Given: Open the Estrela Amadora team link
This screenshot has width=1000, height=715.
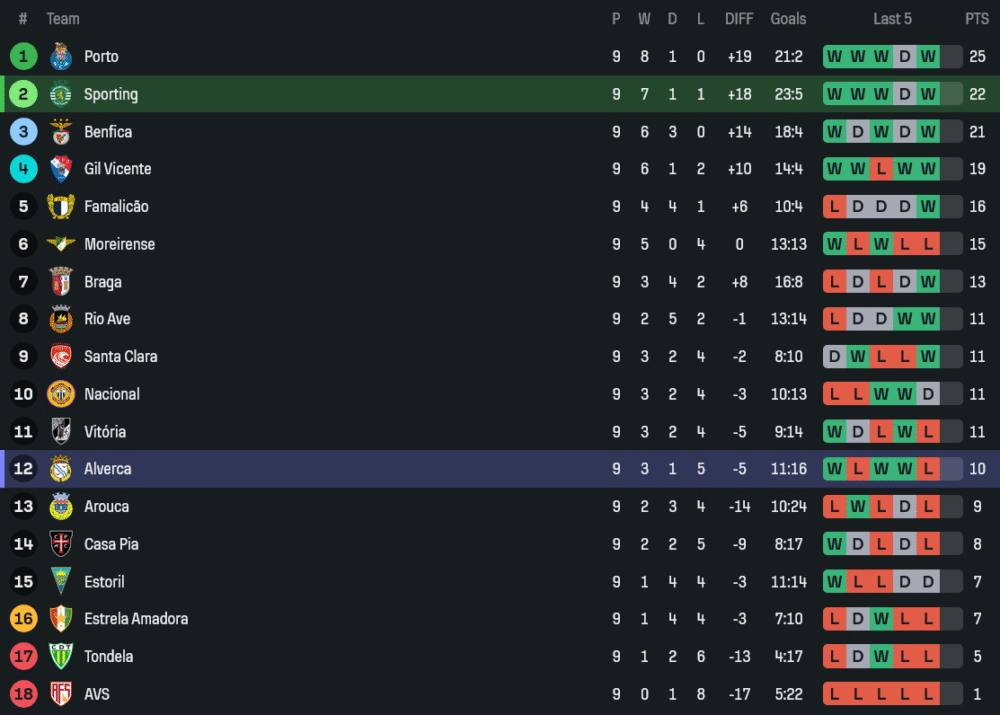Looking at the screenshot, I should tap(136, 619).
